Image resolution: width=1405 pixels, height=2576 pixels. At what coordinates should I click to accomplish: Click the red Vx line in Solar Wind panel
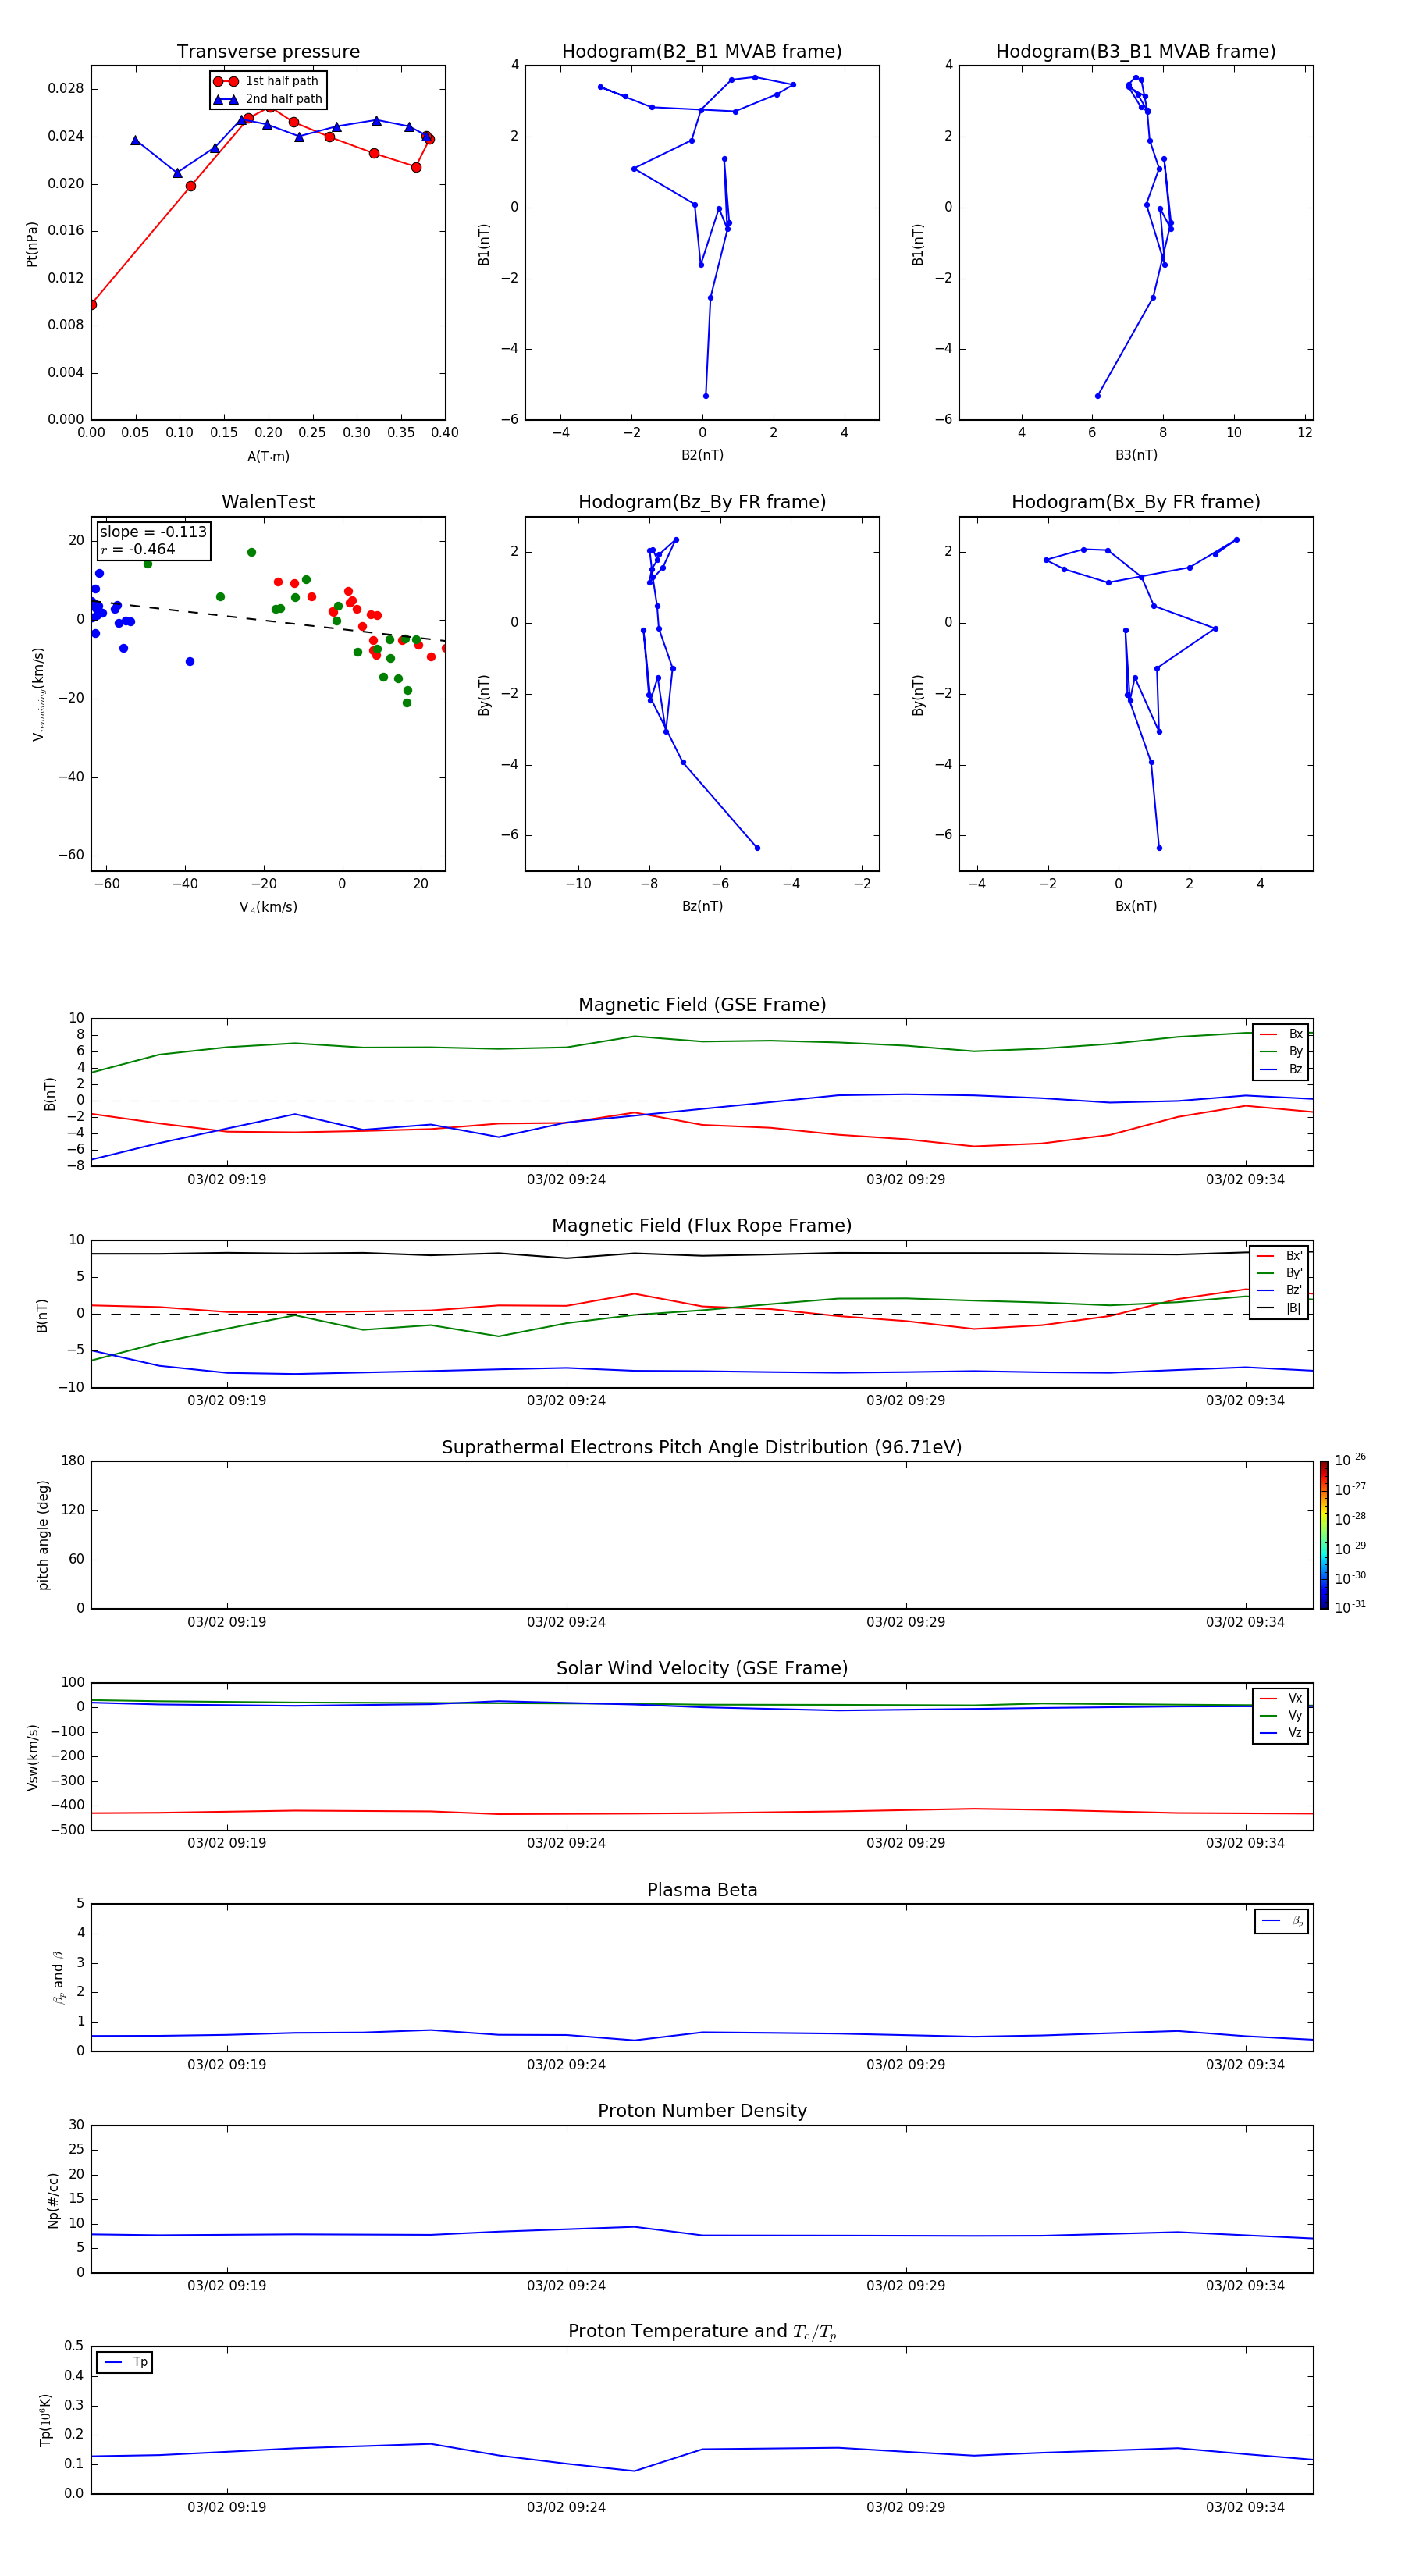[702, 1813]
